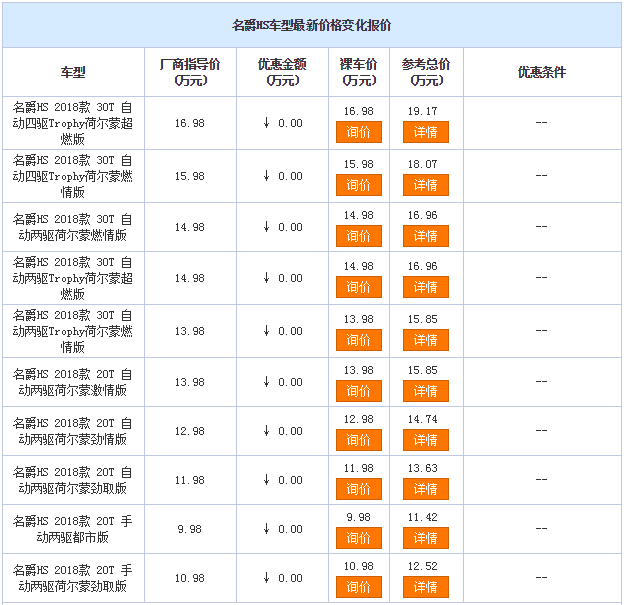Screen dimensions: 624x605
Task: Click bare car price 9.98 above 询价
Action: point(359,517)
